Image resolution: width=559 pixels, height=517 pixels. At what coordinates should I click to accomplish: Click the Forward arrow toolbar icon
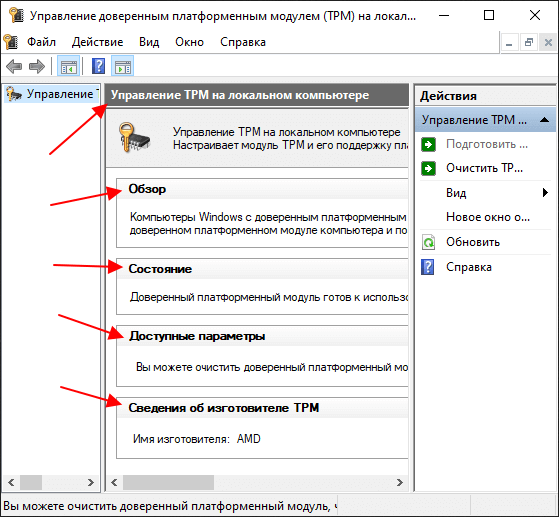click(x=37, y=66)
